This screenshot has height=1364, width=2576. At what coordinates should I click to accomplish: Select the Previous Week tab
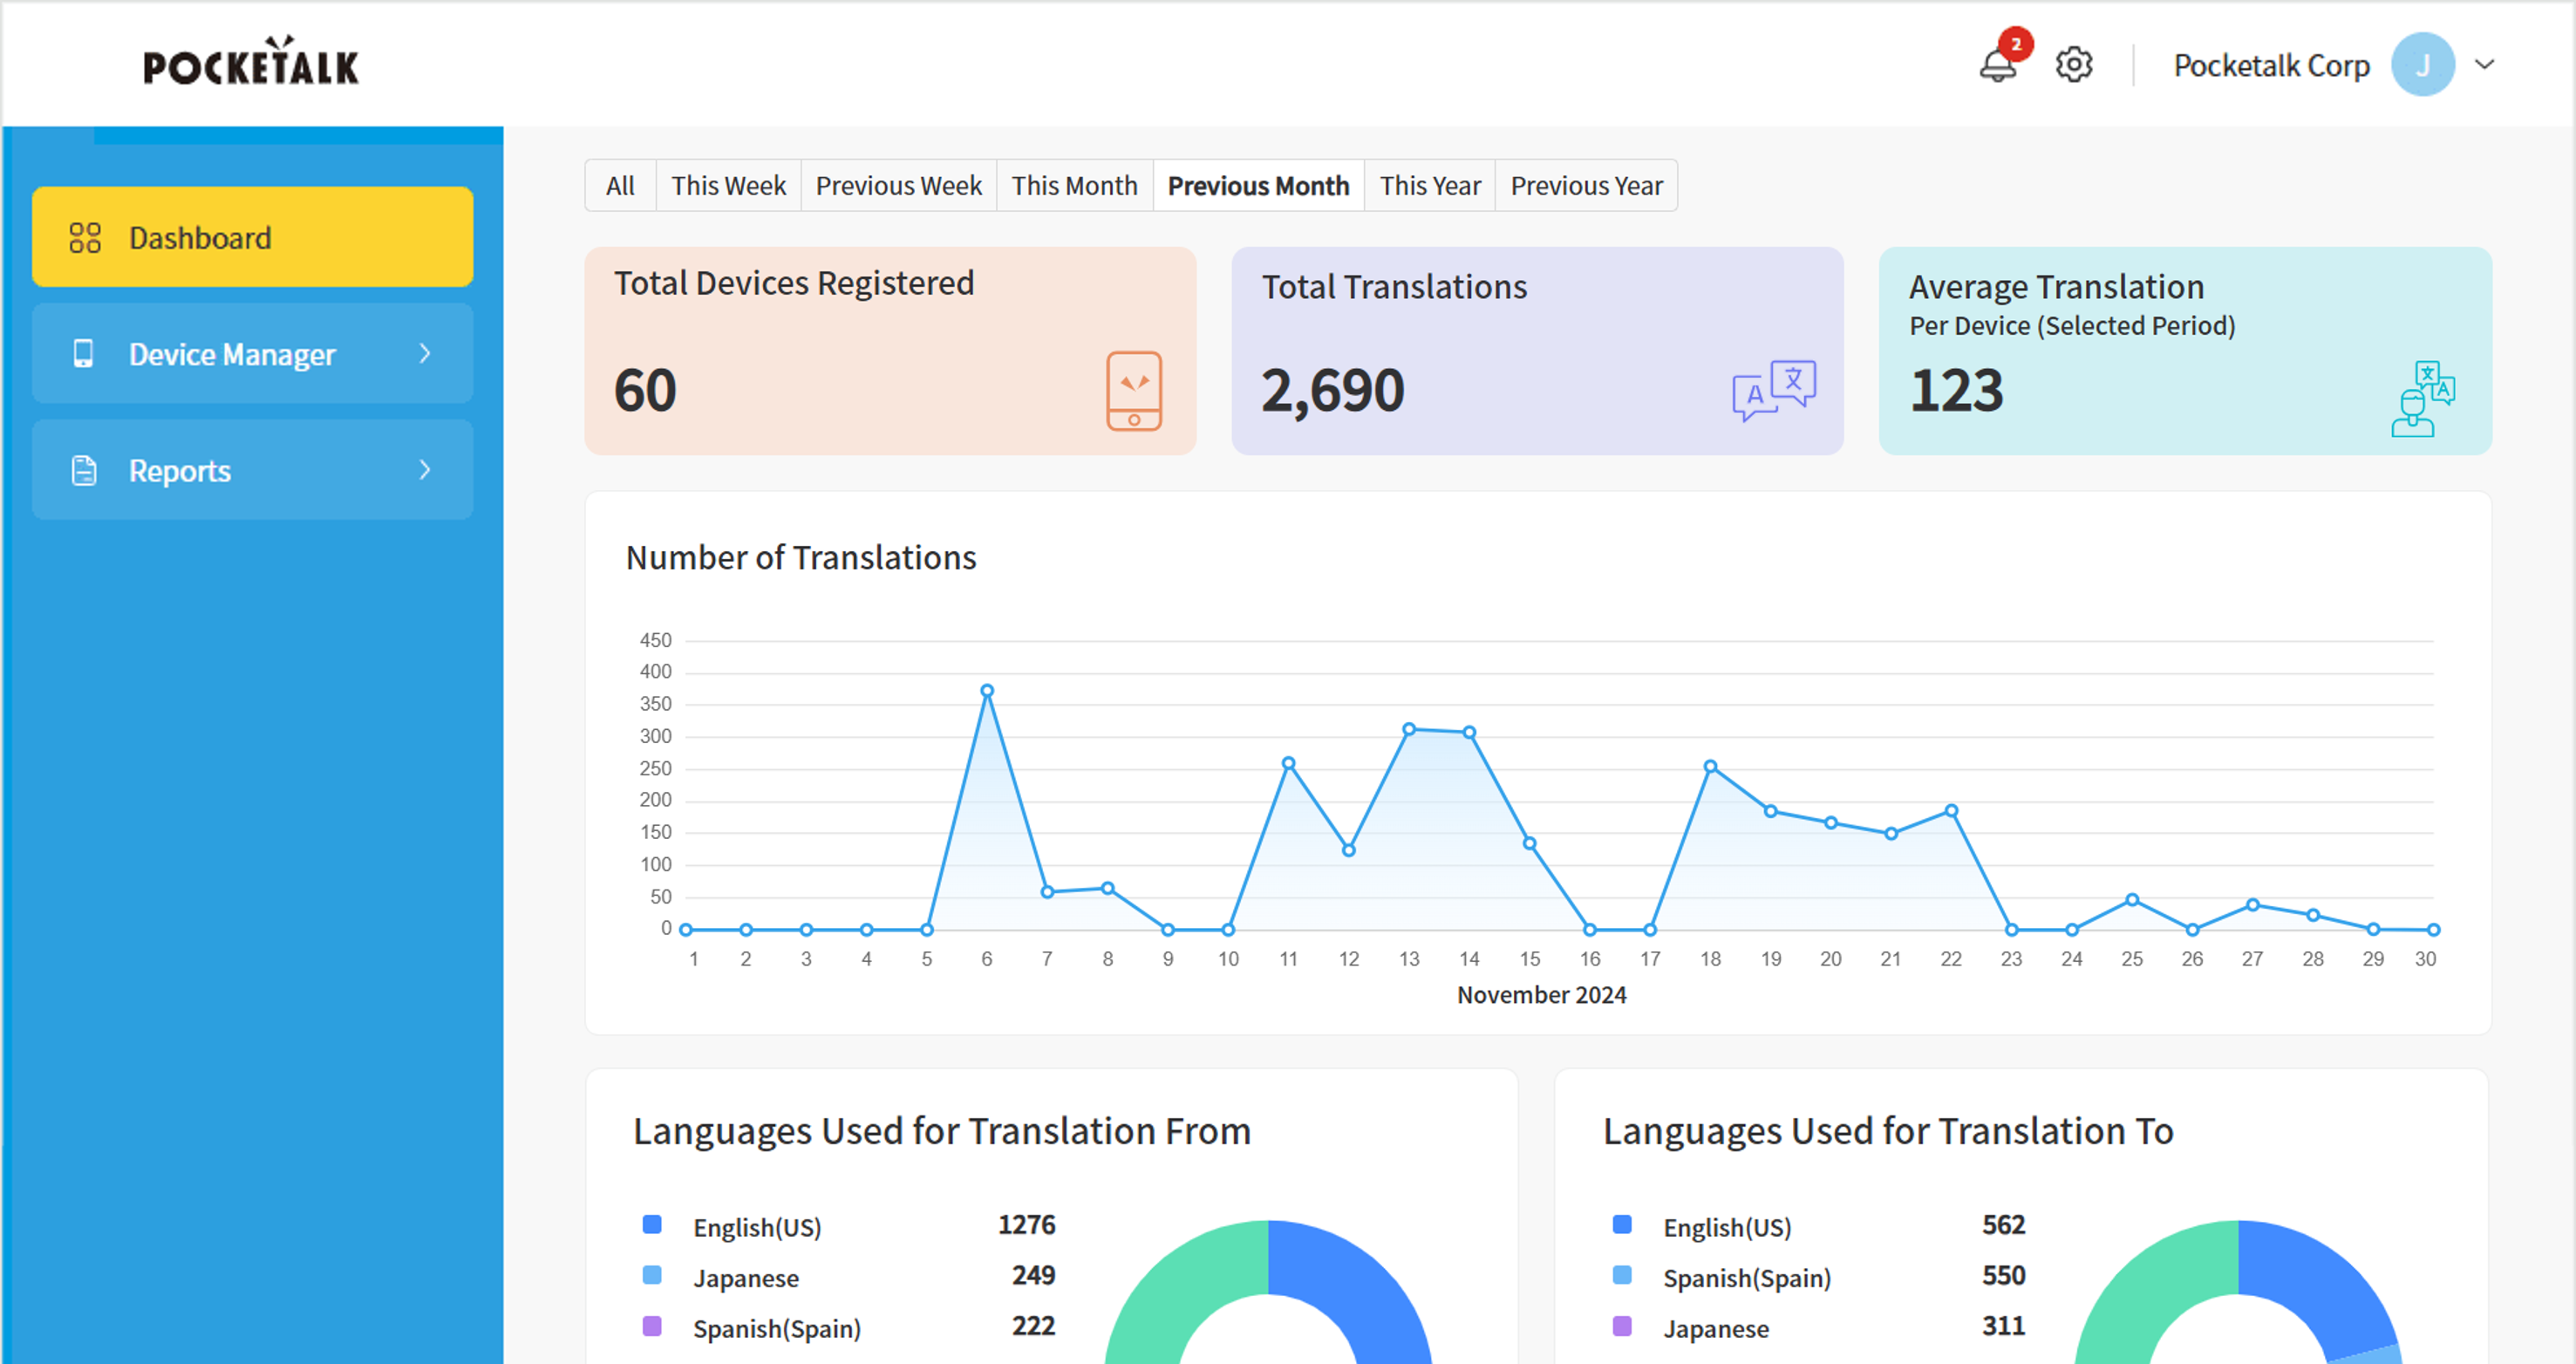click(x=898, y=186)
